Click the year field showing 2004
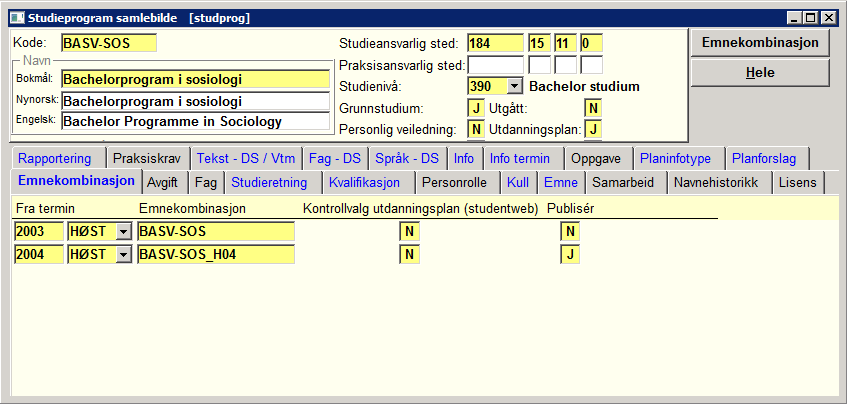The height and width of the screenshot is (404, 847). tap(39, 254)
